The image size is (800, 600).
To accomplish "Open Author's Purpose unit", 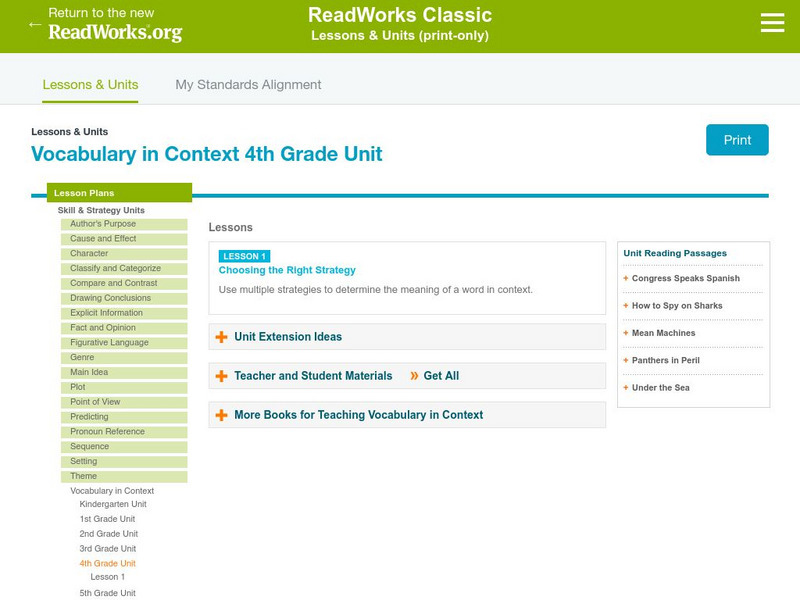I will (124, 224).
